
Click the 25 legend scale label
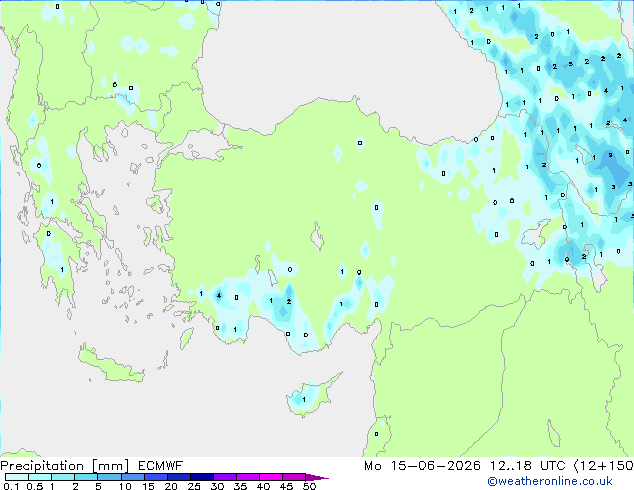point(194,486)
